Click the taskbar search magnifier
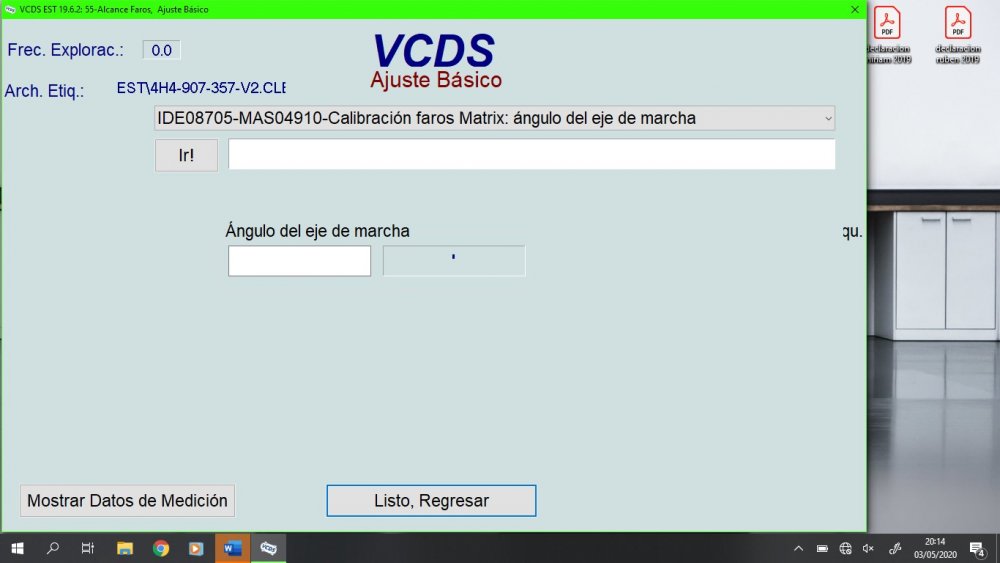The width and height of the screenshot is (1000, 563). tap(53, 548)
